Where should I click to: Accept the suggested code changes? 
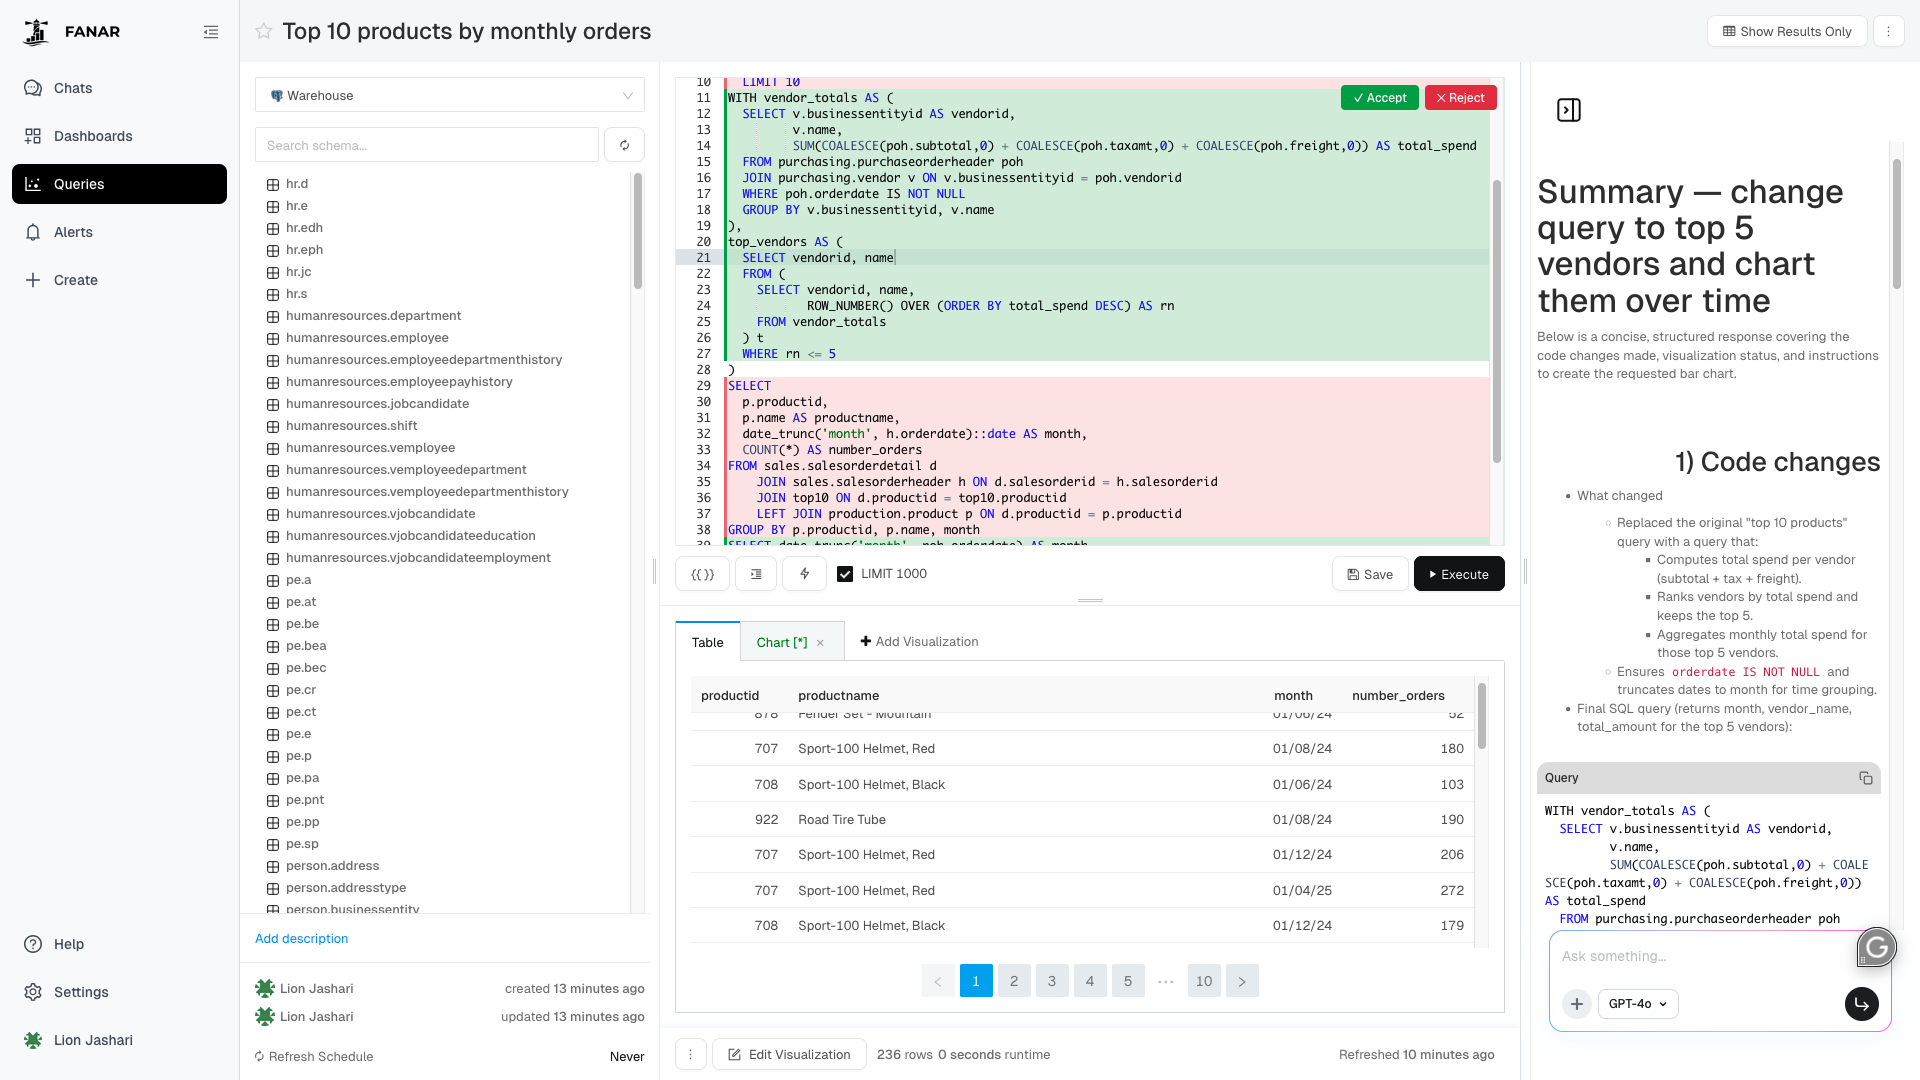tap(1379, 97)
